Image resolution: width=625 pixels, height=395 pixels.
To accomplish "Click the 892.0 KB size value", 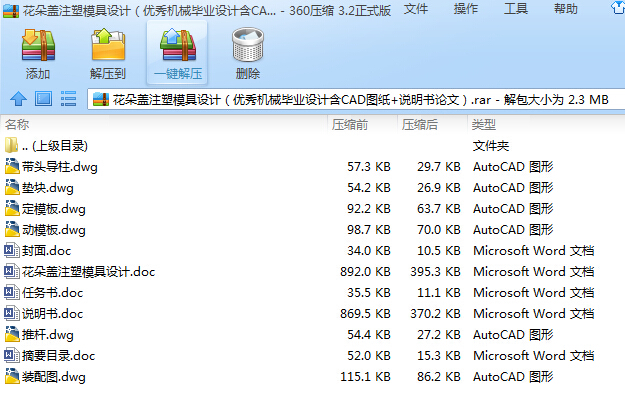I will [x=365, y=271].
